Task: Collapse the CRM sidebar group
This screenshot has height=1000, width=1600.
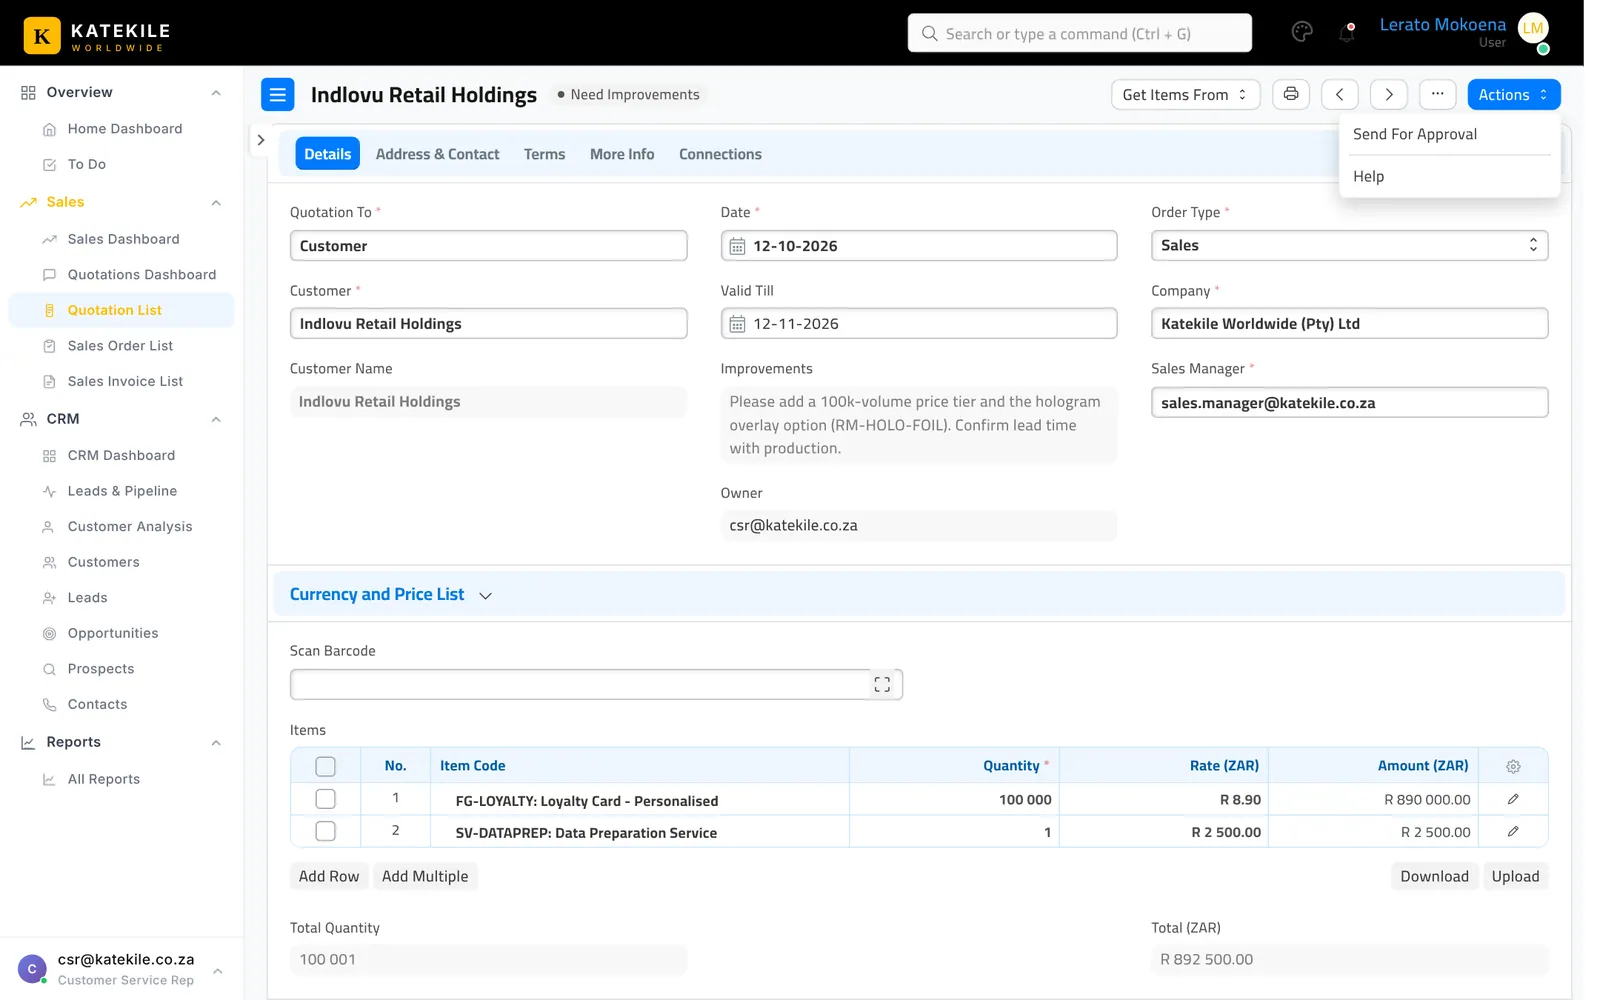Action: (x=216, y=419)
